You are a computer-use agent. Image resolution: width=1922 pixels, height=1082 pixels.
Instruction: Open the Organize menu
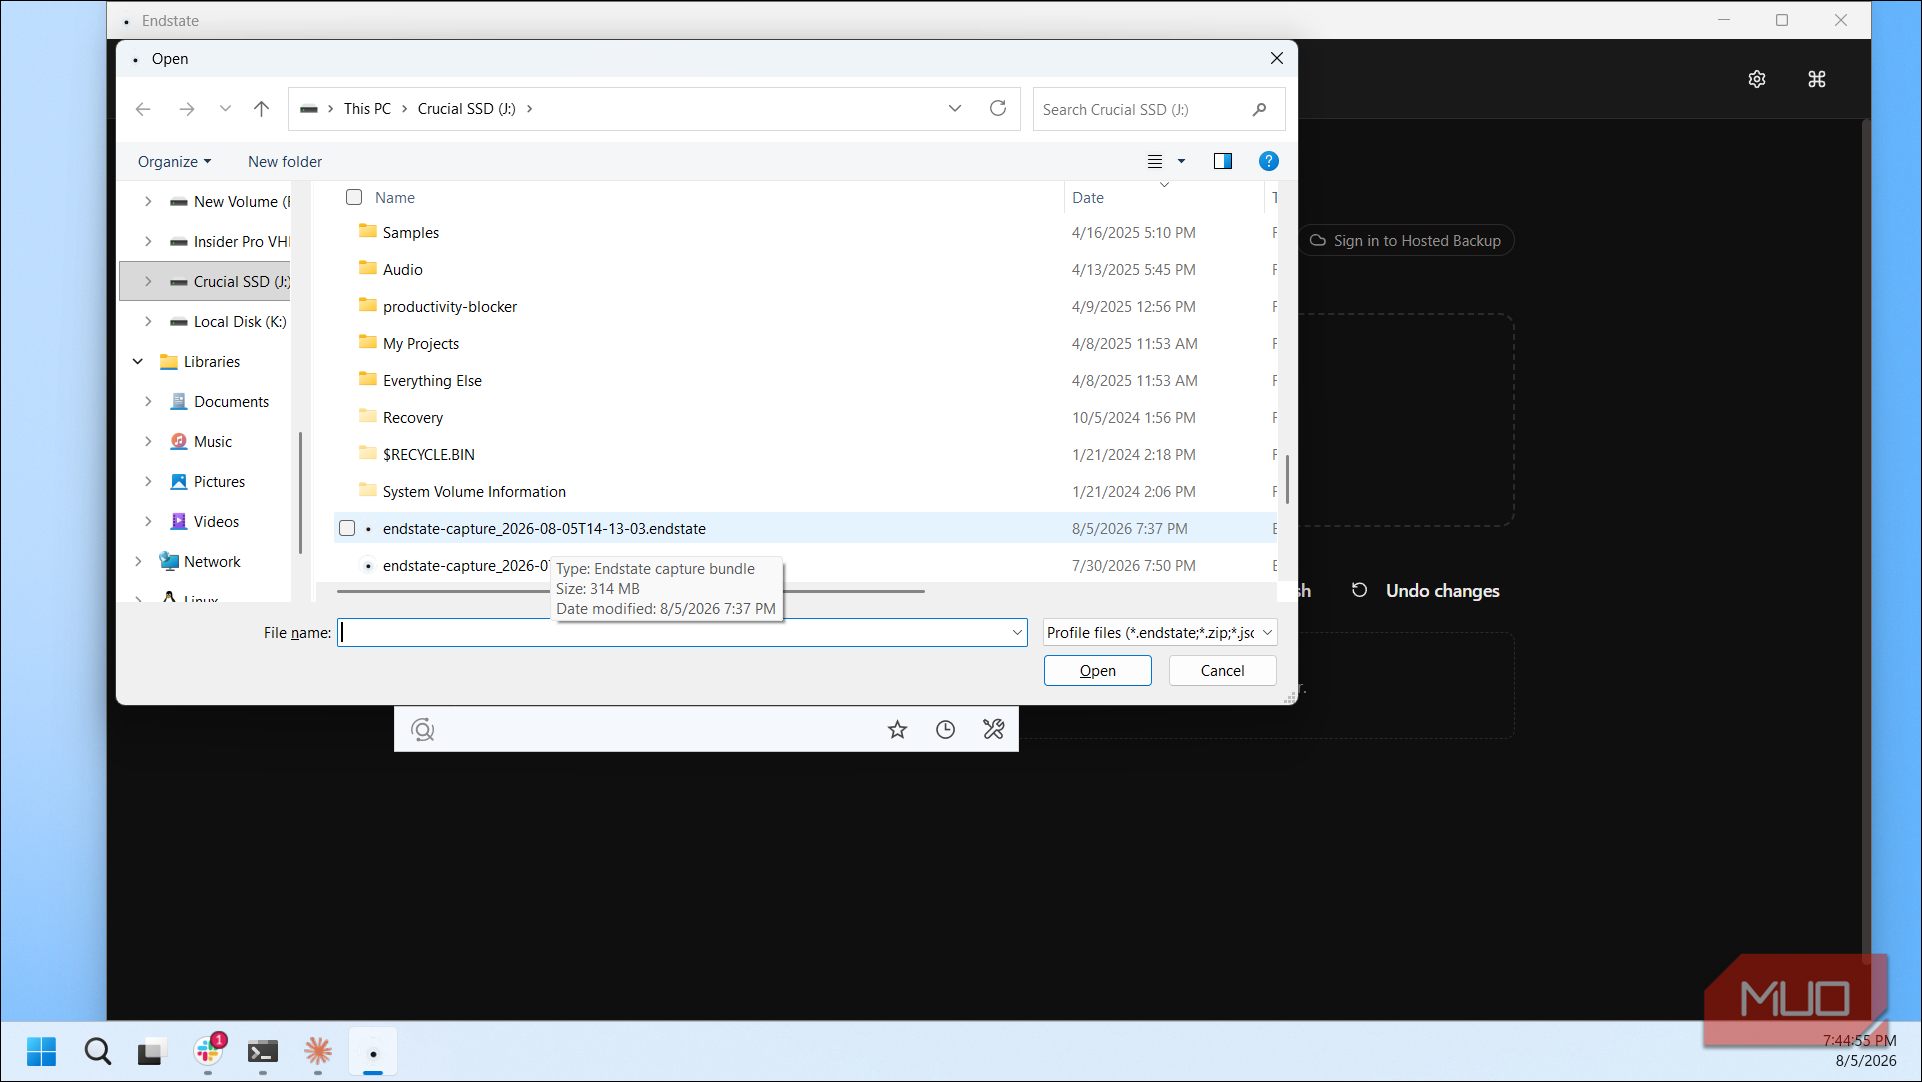click(x=174, y=162)
